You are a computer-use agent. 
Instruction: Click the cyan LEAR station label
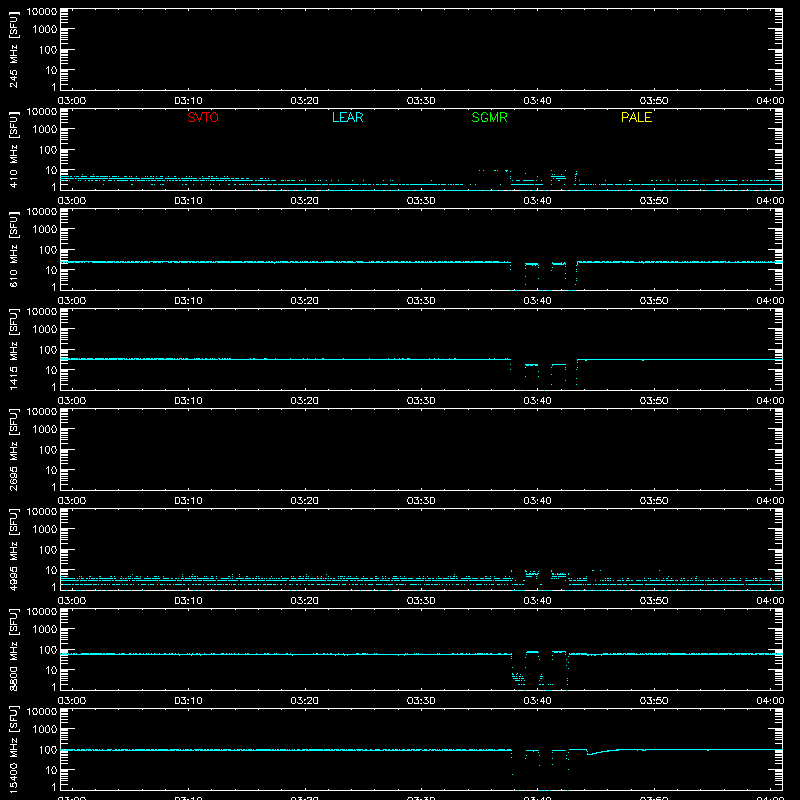tap(347, 117)
